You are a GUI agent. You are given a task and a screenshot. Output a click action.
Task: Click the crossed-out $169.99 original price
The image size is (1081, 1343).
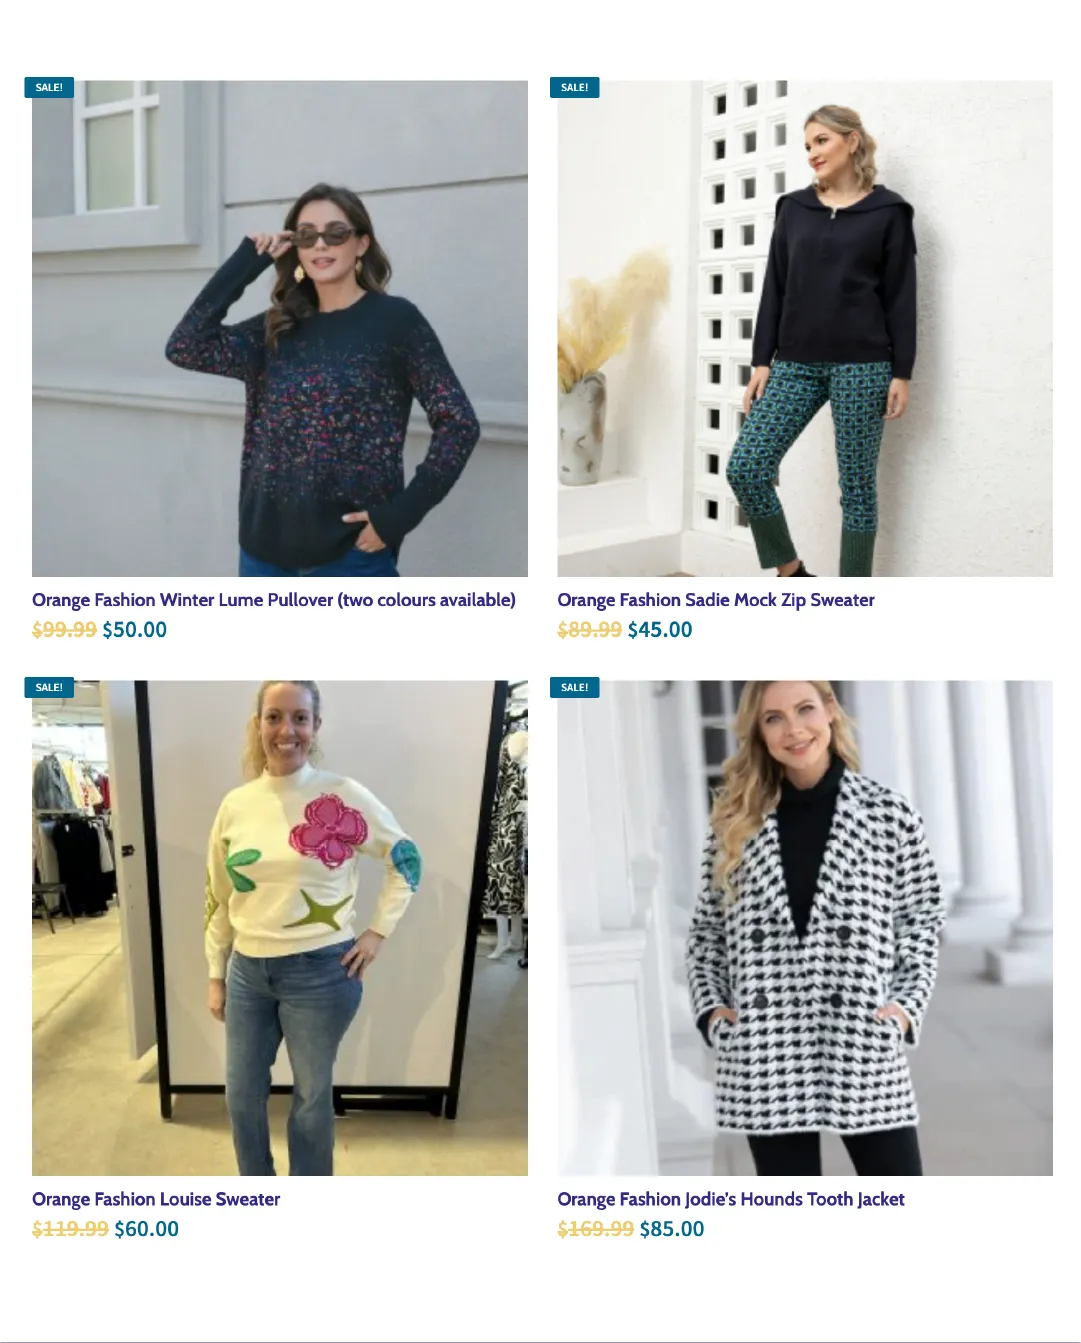tap(596, 1229)
